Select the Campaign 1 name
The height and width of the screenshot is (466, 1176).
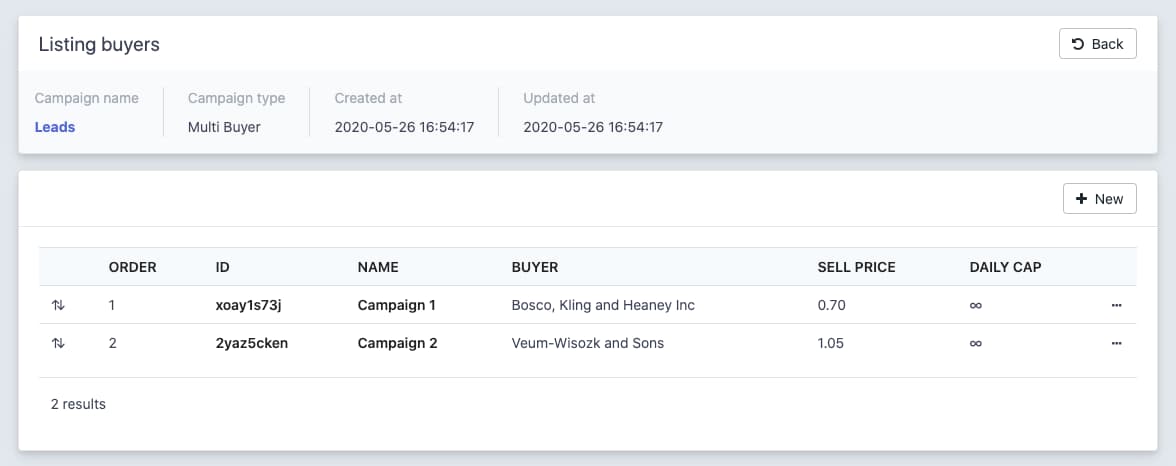coord(396,305)
